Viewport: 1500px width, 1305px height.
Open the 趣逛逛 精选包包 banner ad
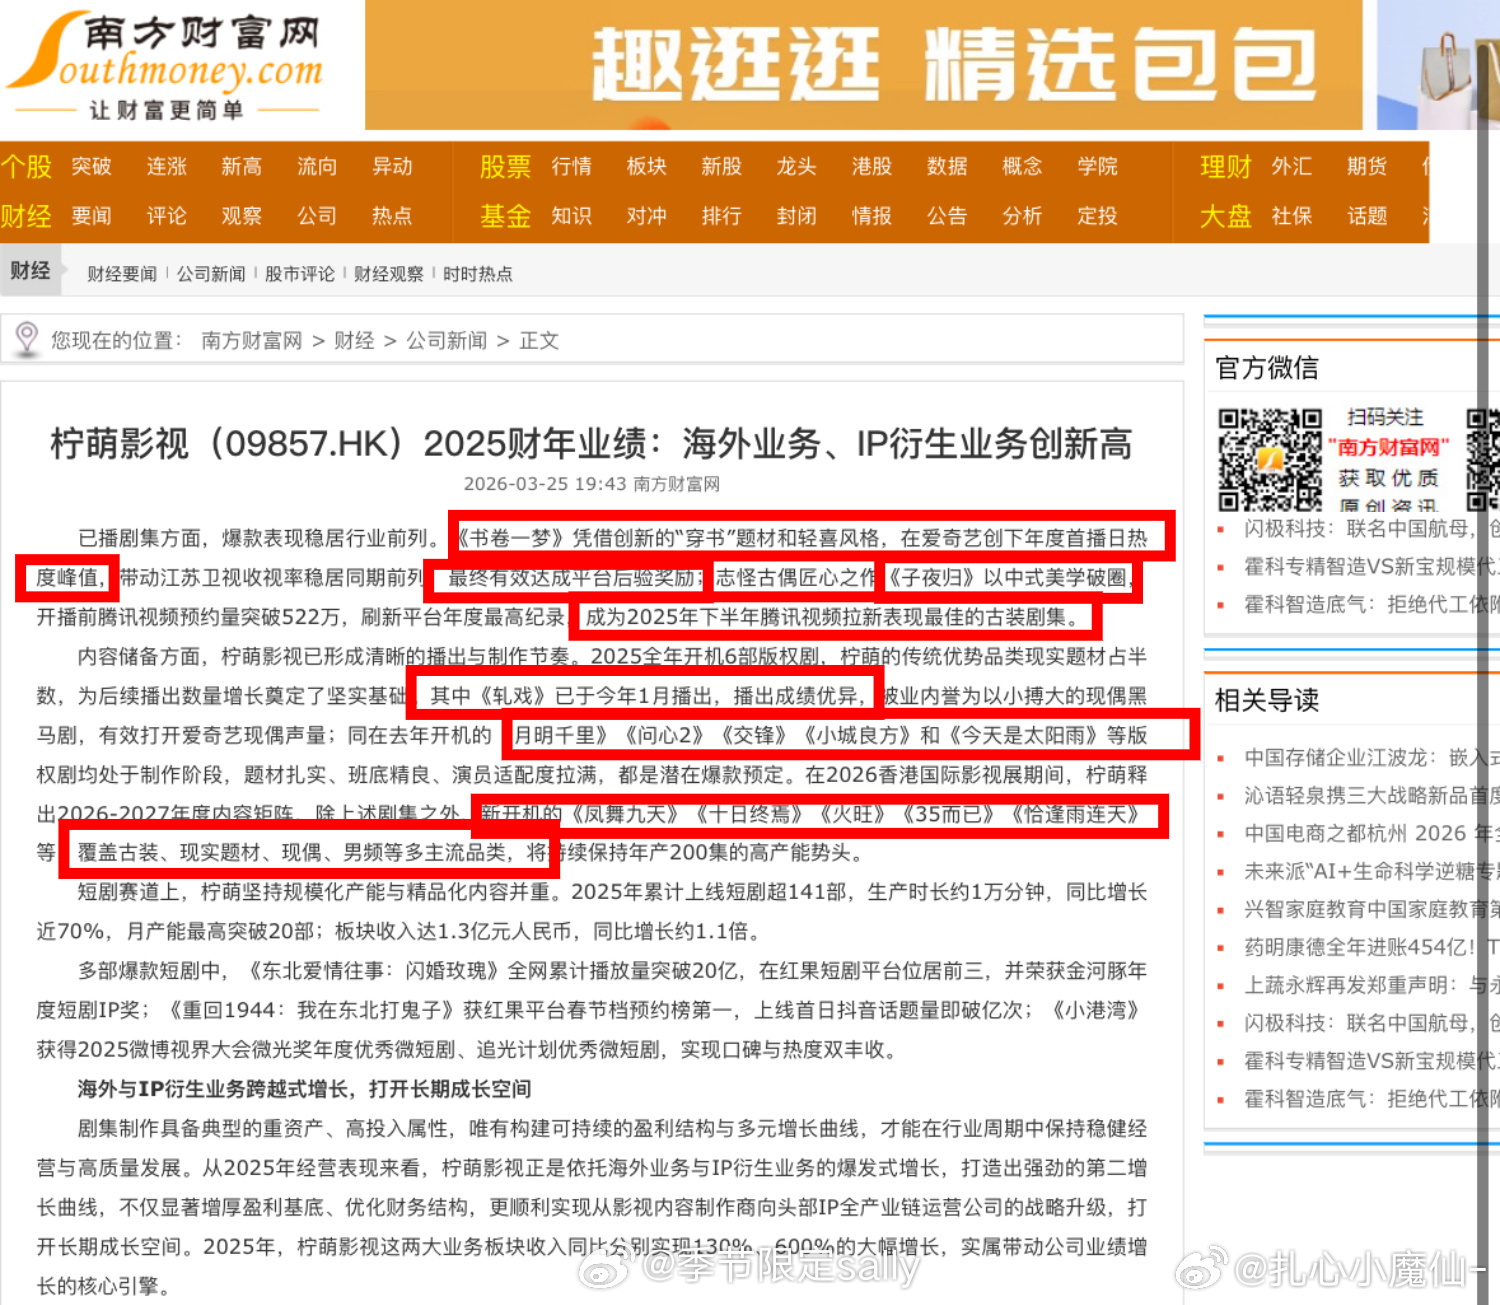pyautogui.click(x=864, y=65)
